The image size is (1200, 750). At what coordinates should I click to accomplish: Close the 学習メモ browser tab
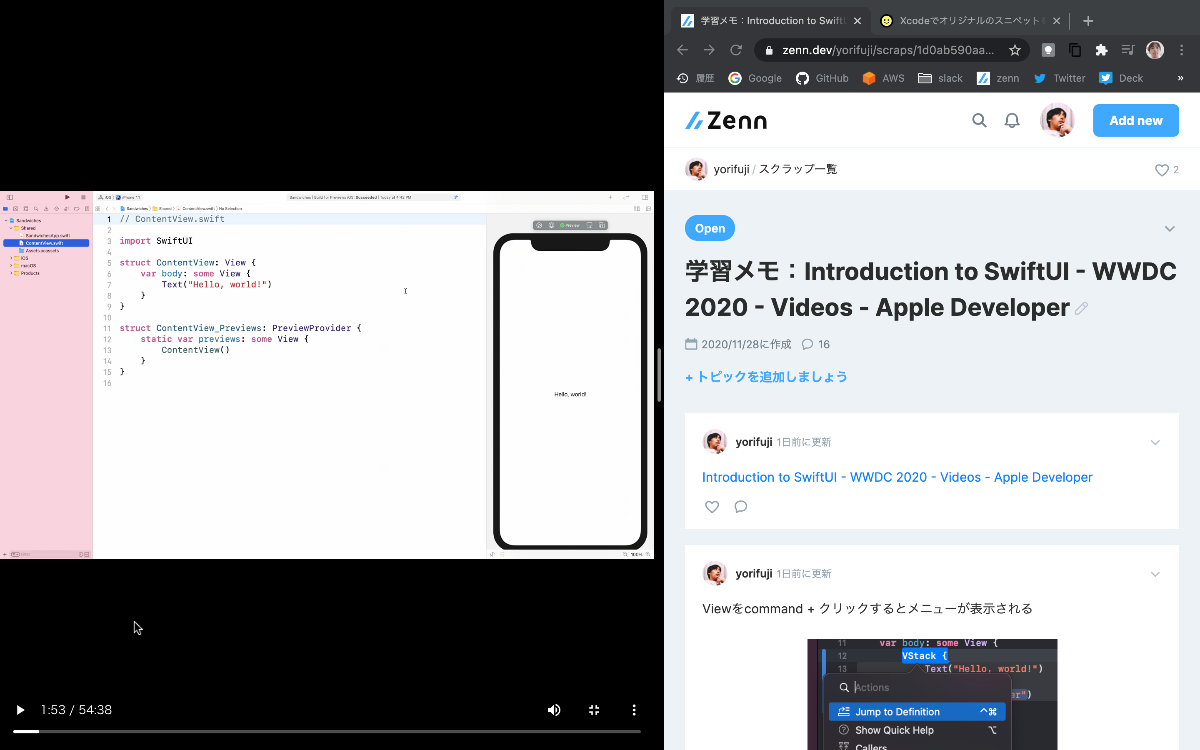click(857, 21)
